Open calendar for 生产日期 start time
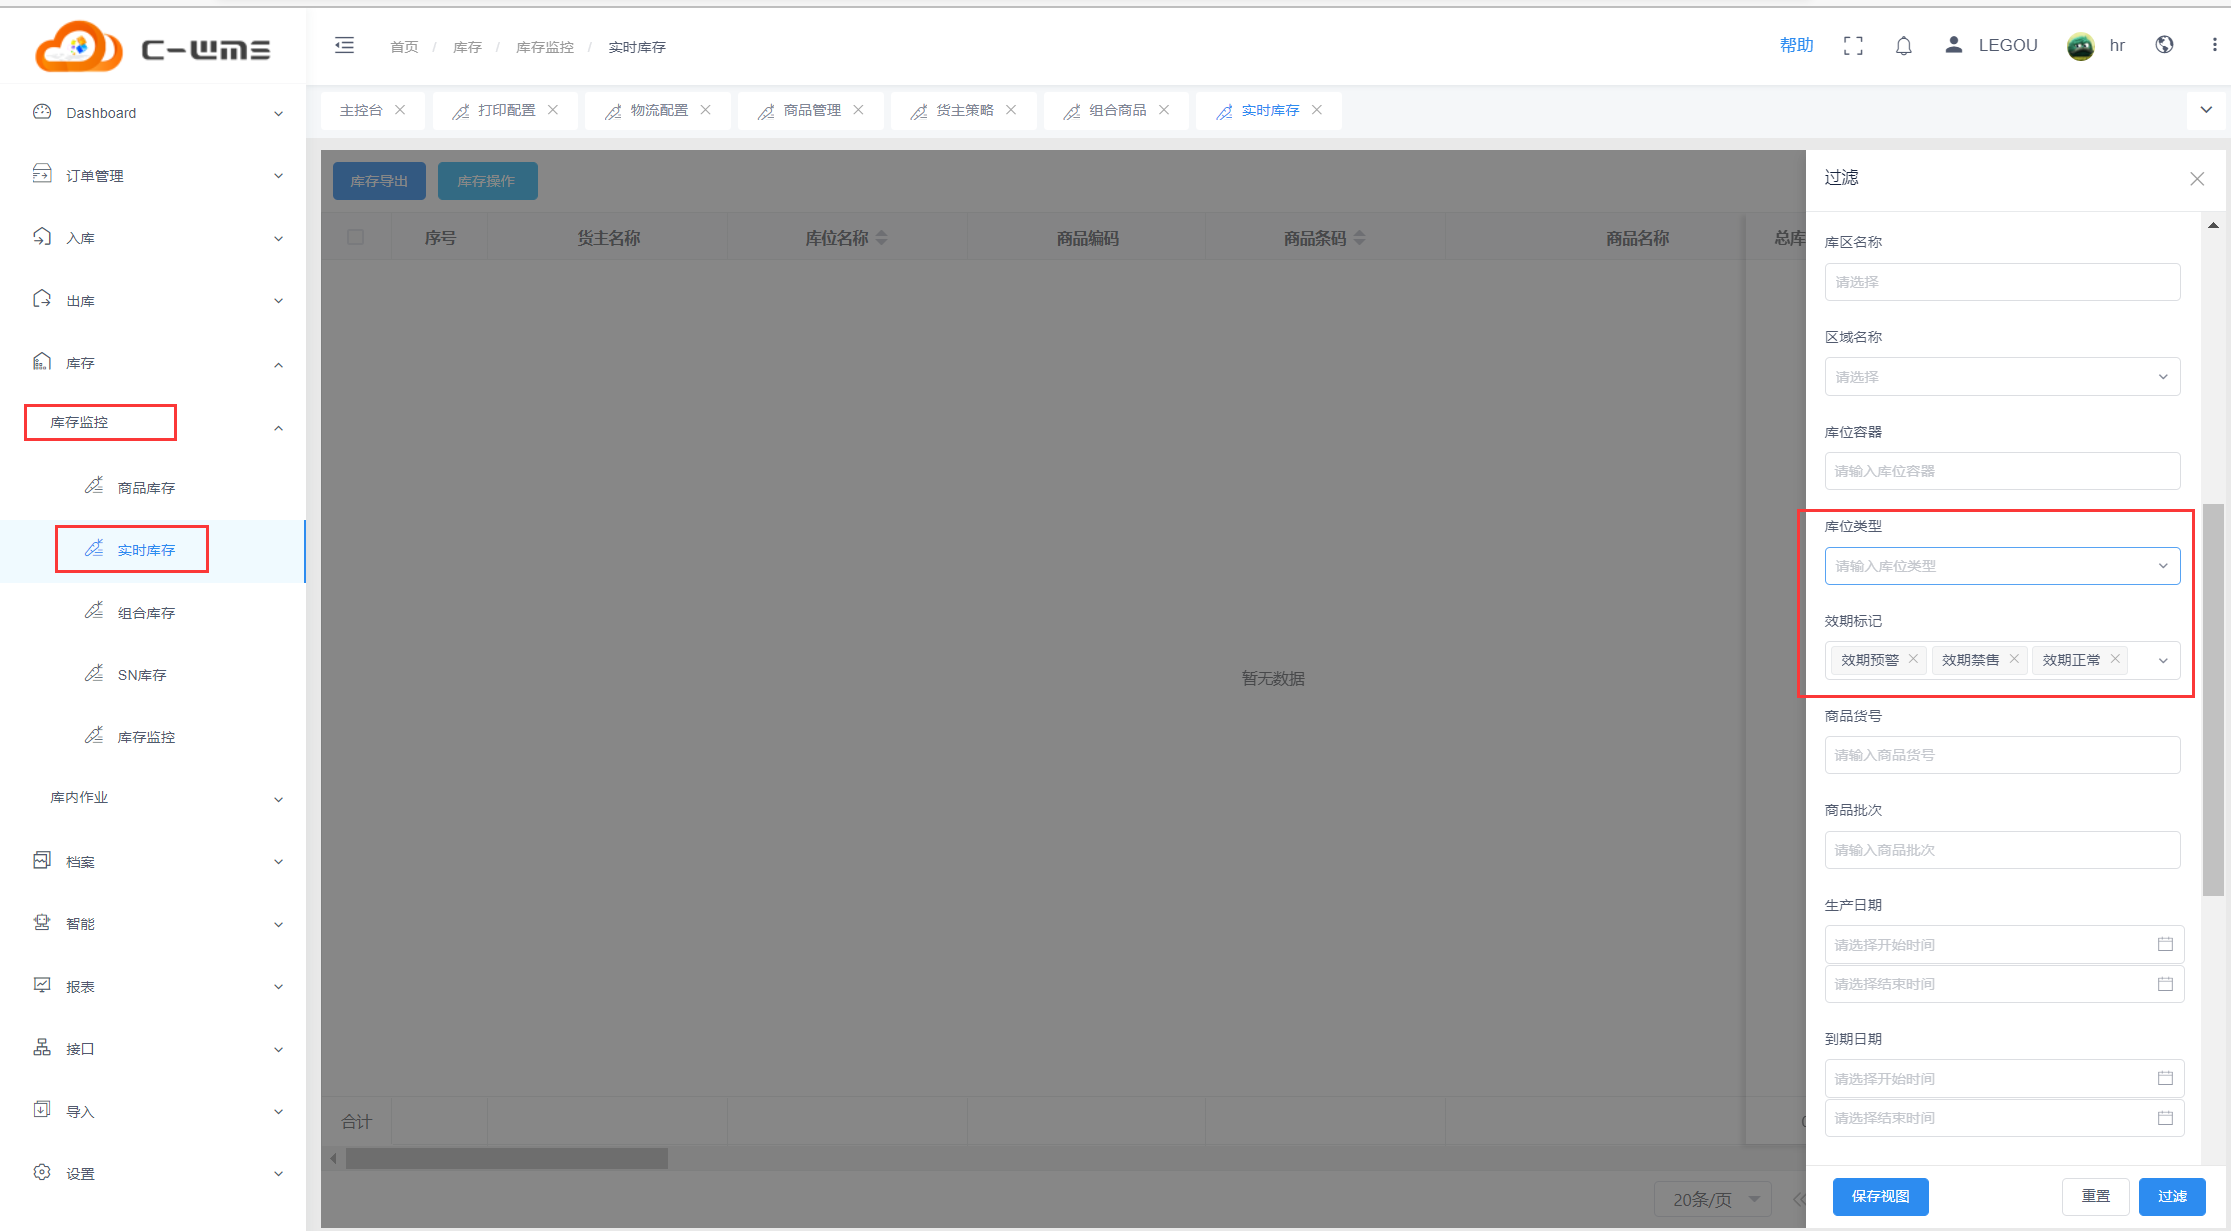The width and height of the screenshot is (2231, 1231). pyautogui.click(x=2165, y=944)
